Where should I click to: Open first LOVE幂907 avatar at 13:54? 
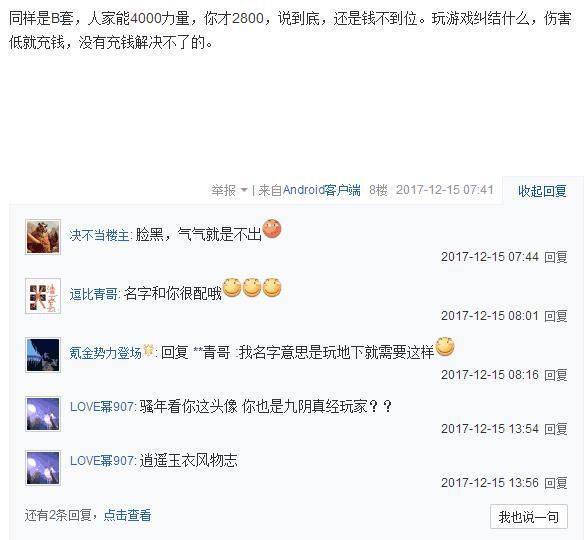pyautogui.click(x=43, y=414)
